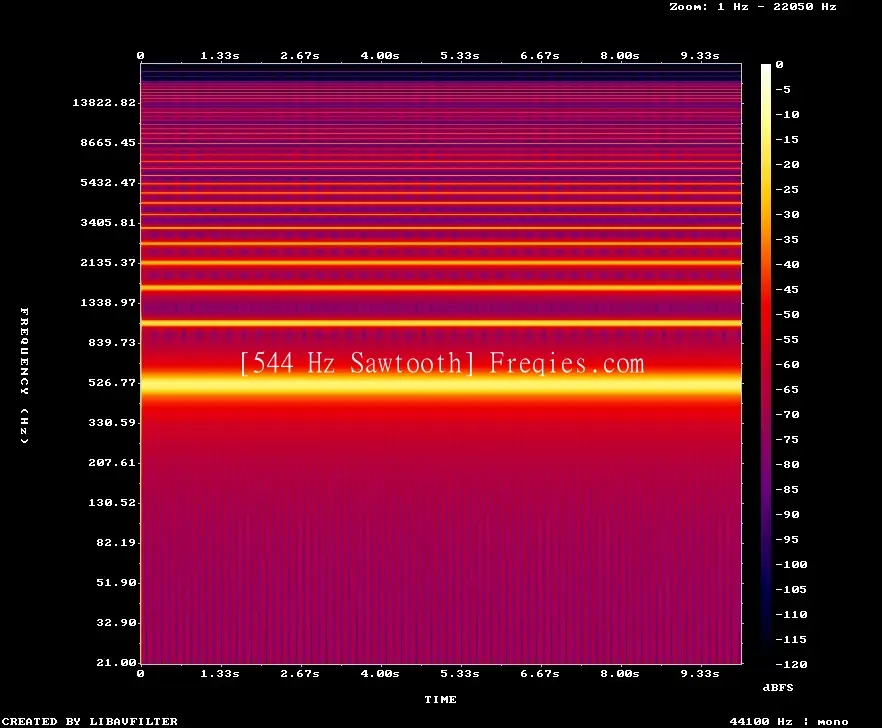Click the 839.73 frequency axis label

tap(112, 342)
